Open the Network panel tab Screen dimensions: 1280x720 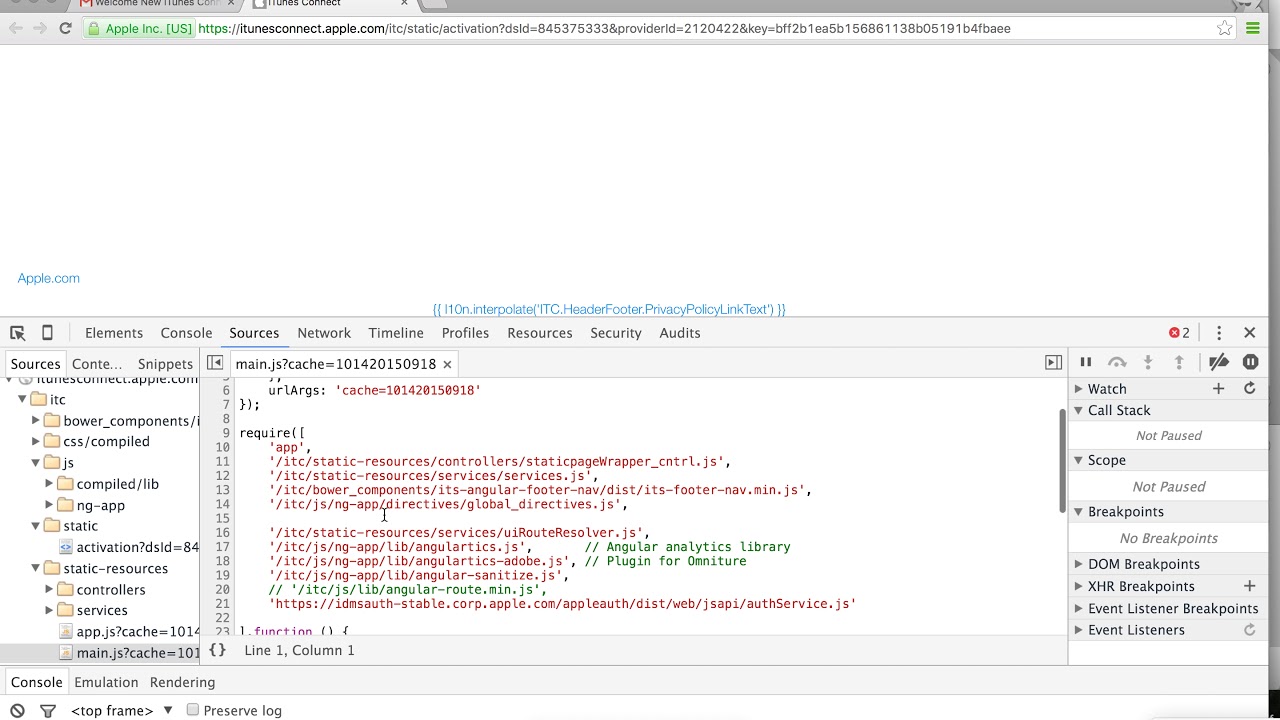click(324, 333)
